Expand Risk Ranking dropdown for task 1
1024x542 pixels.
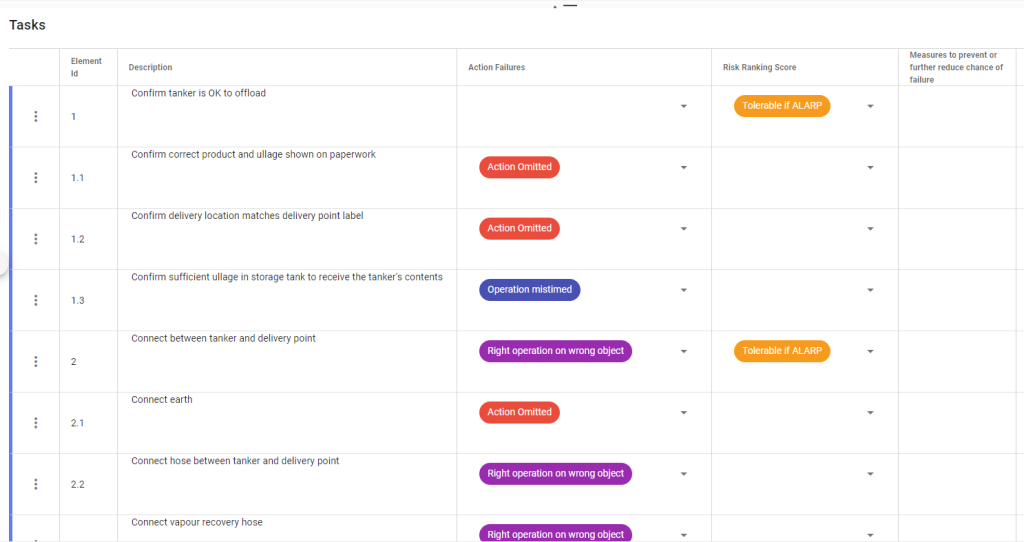870,106
